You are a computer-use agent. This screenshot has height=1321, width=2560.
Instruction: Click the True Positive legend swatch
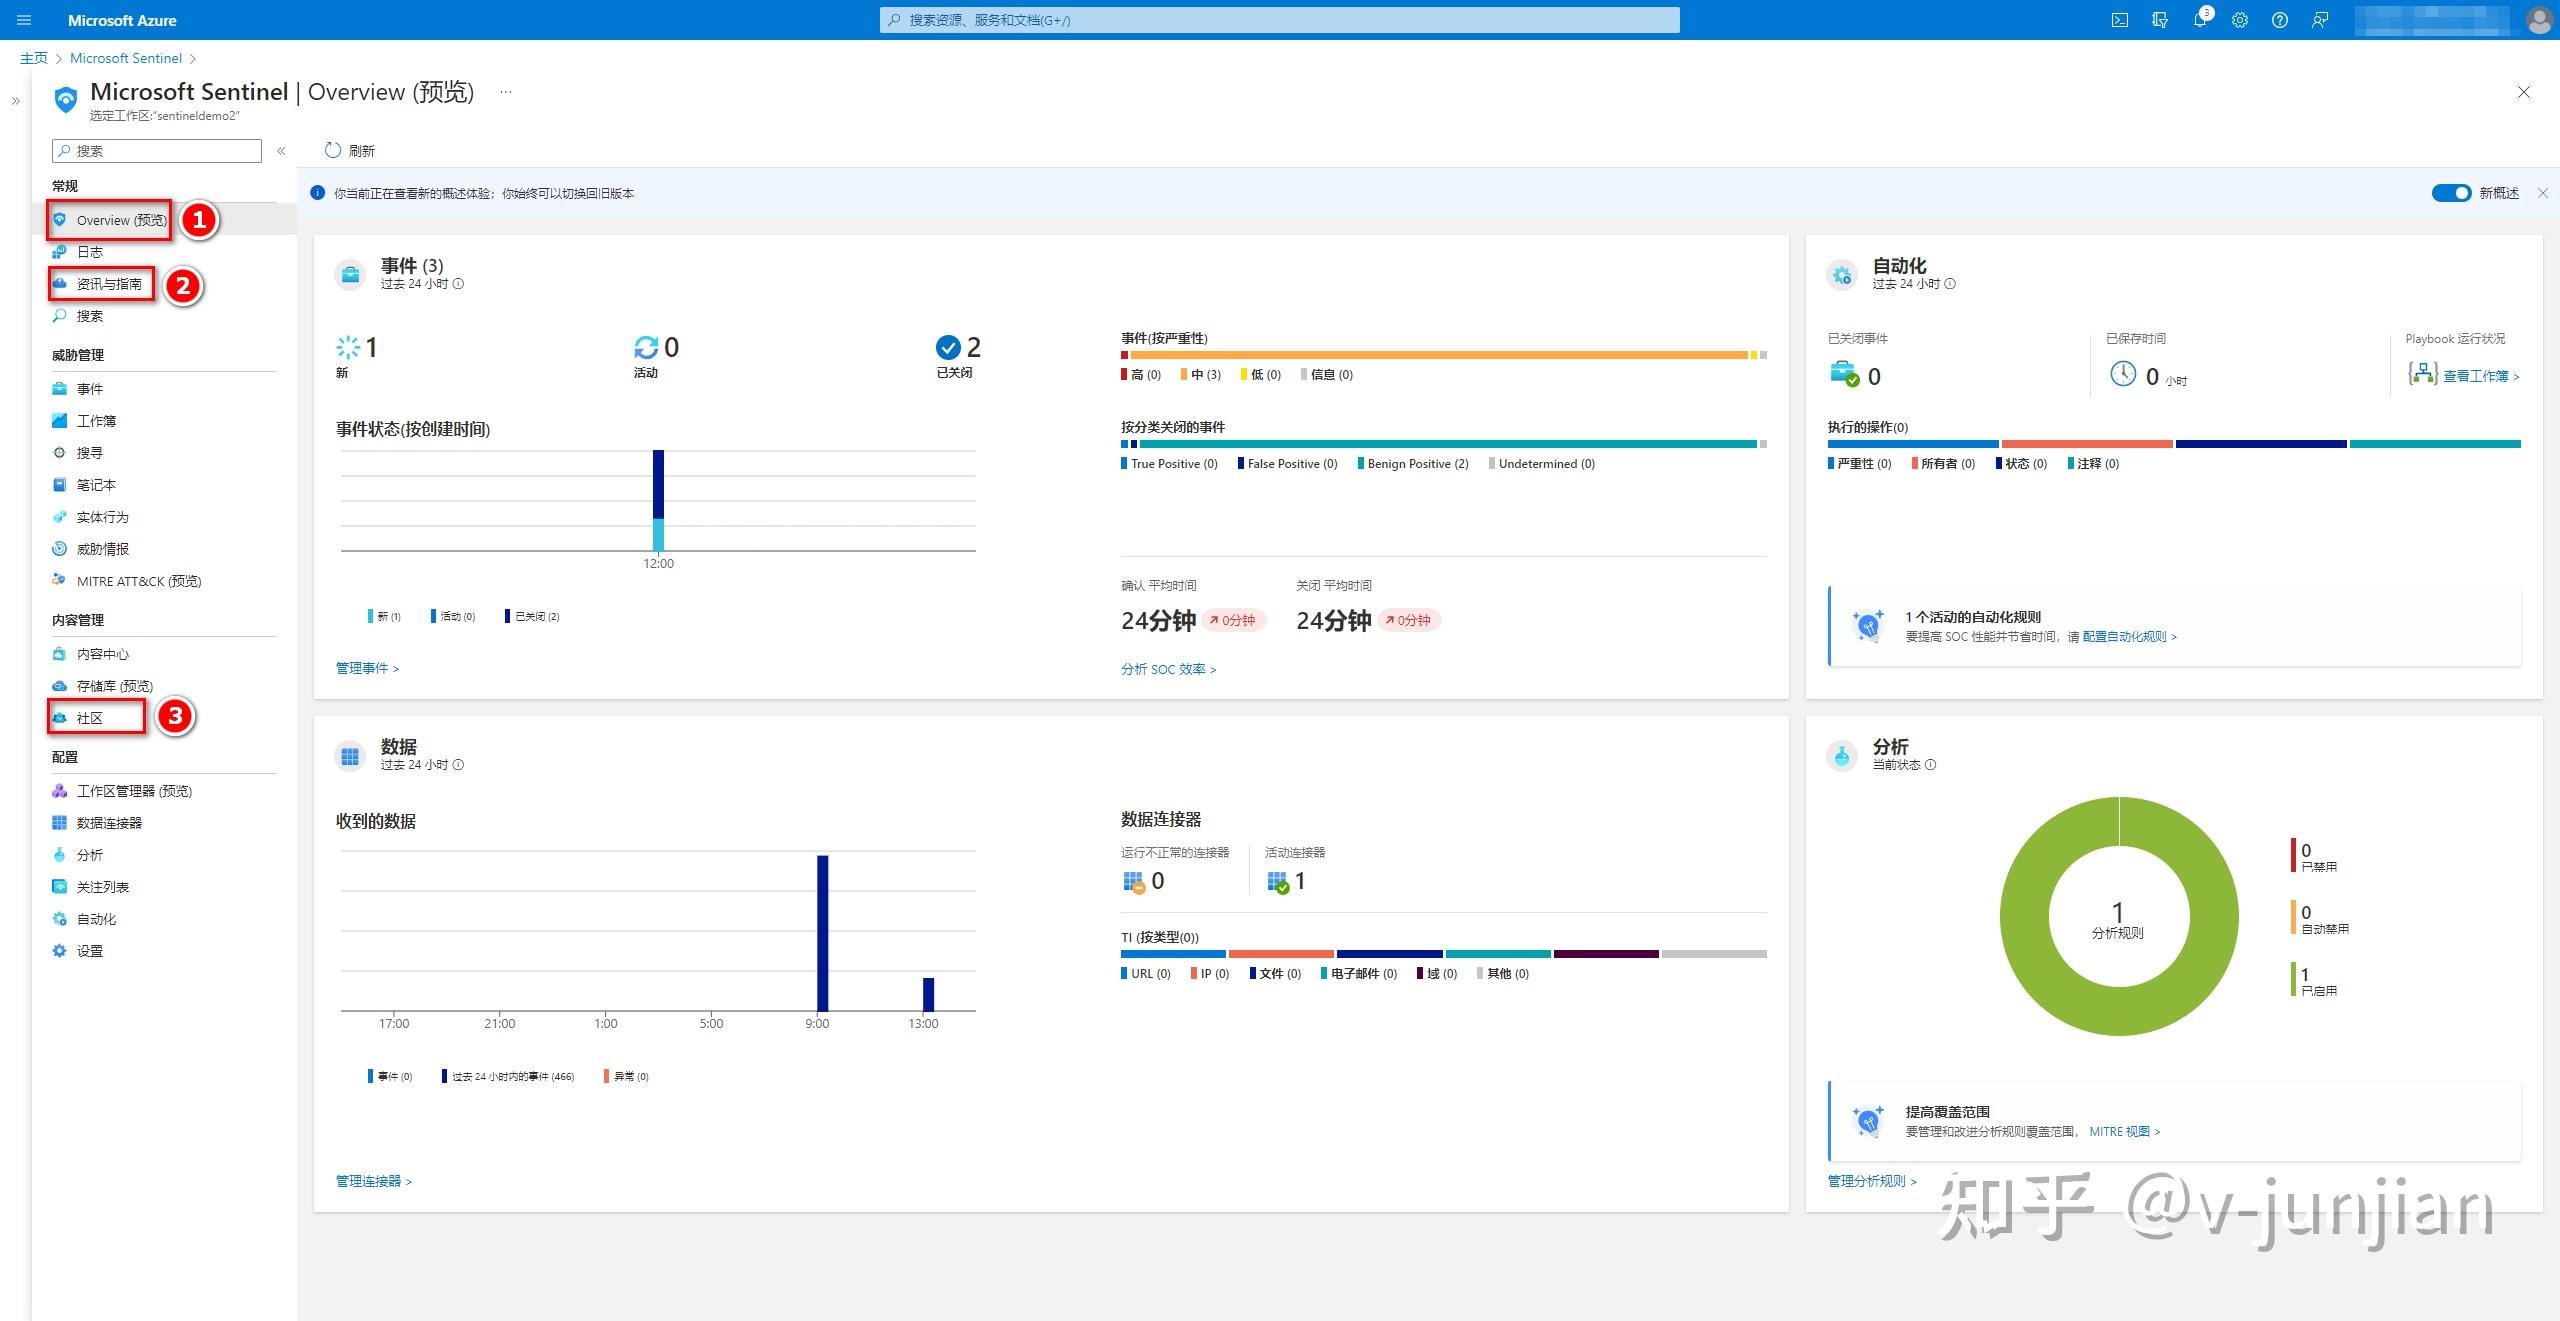tap(1124, 464)
